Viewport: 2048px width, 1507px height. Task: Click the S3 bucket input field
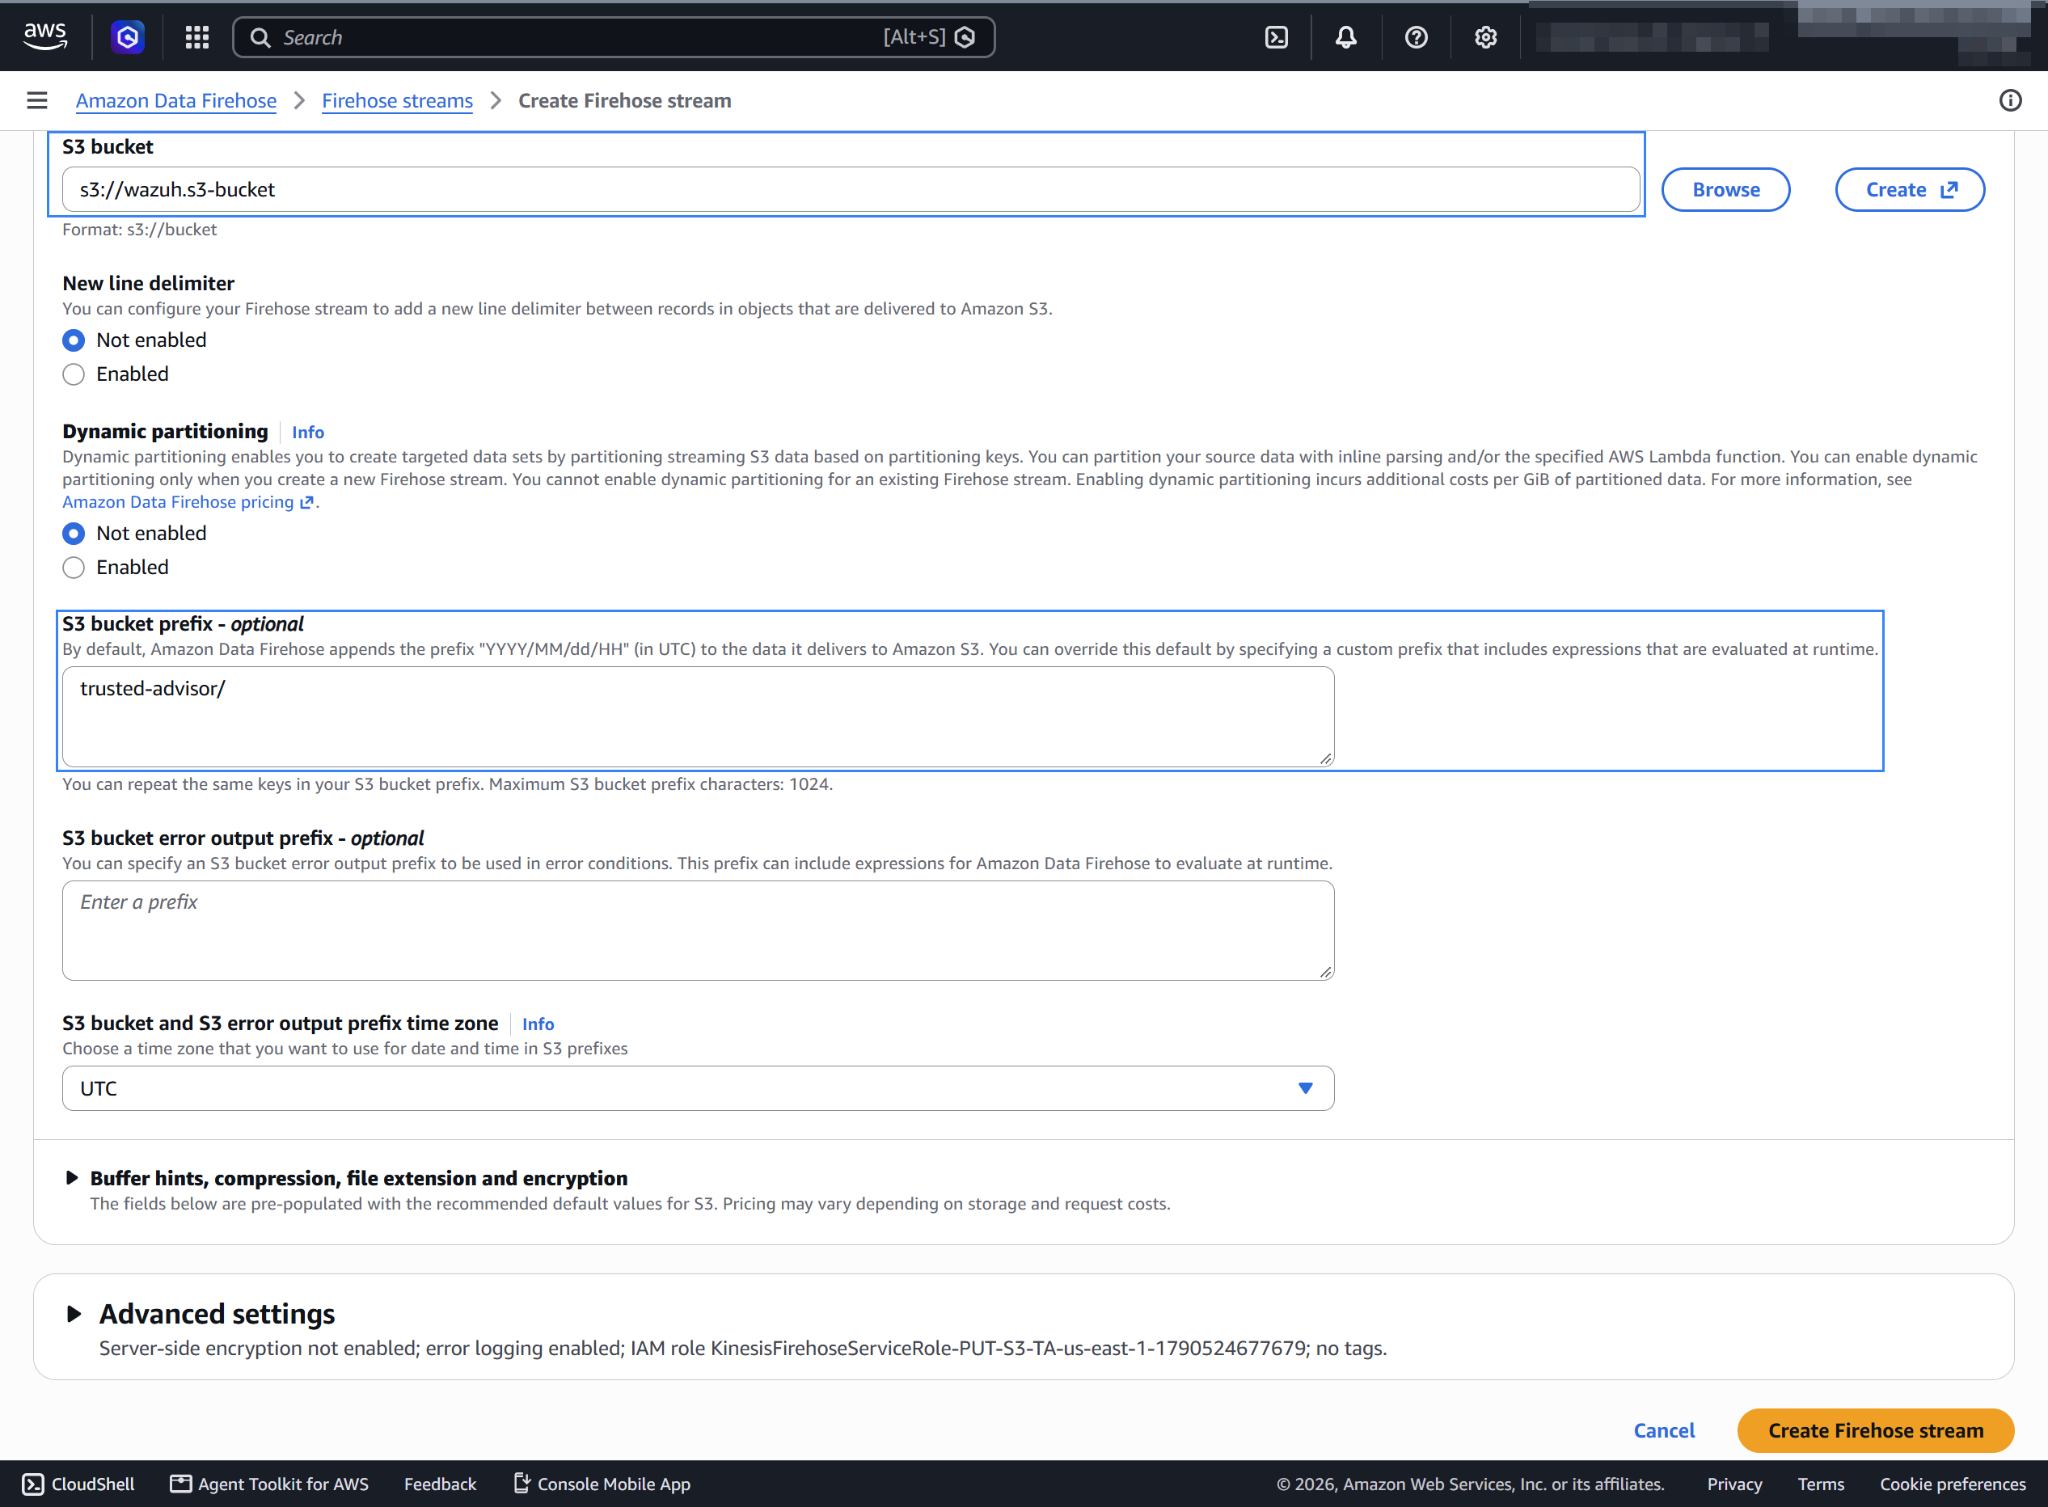point(850,189)
